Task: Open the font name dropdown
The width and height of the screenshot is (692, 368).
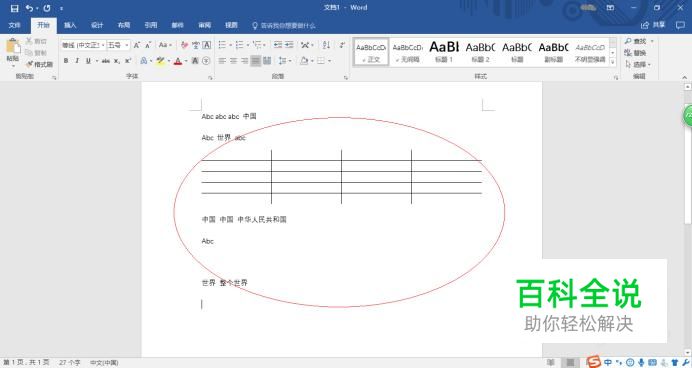Action: [103, 45]
